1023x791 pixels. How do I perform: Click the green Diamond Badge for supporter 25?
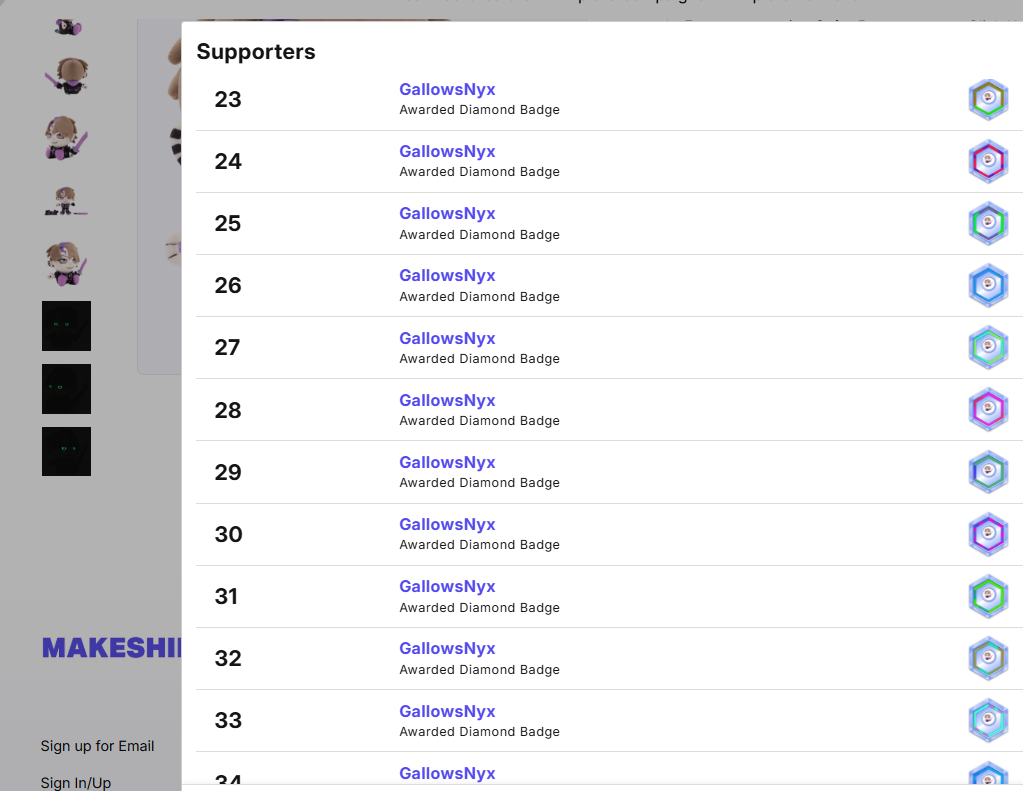[x=988, y=223]
